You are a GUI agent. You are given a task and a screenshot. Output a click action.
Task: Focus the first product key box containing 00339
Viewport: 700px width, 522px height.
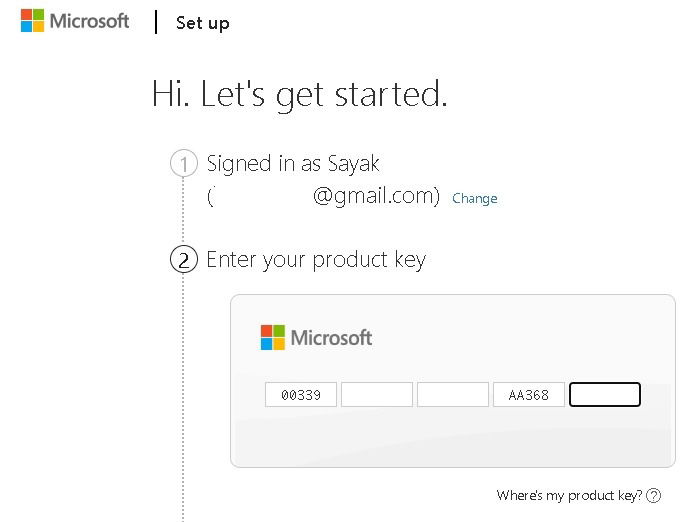pyautogui.click(x=301, y=395)
